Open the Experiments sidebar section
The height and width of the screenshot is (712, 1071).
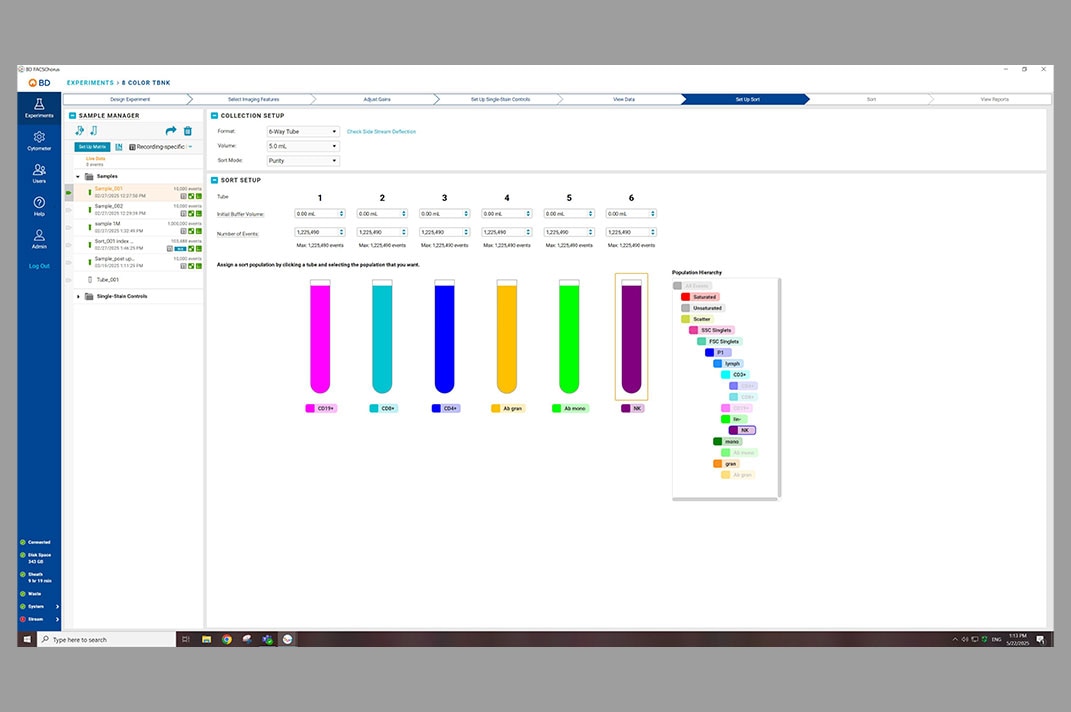pos(39,108)
